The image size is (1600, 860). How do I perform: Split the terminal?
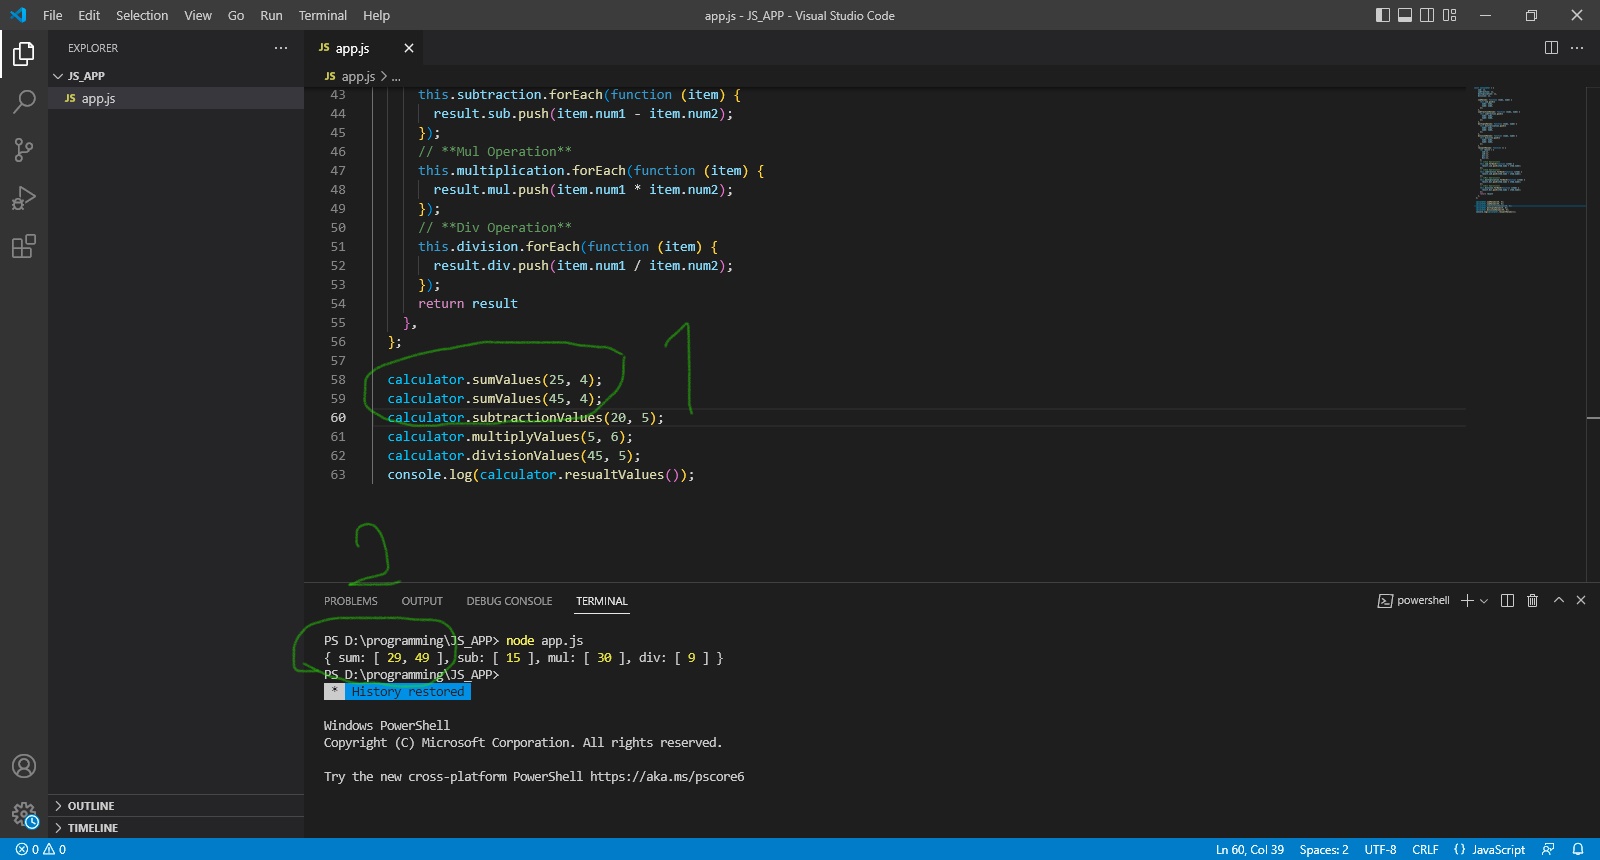1507,601
